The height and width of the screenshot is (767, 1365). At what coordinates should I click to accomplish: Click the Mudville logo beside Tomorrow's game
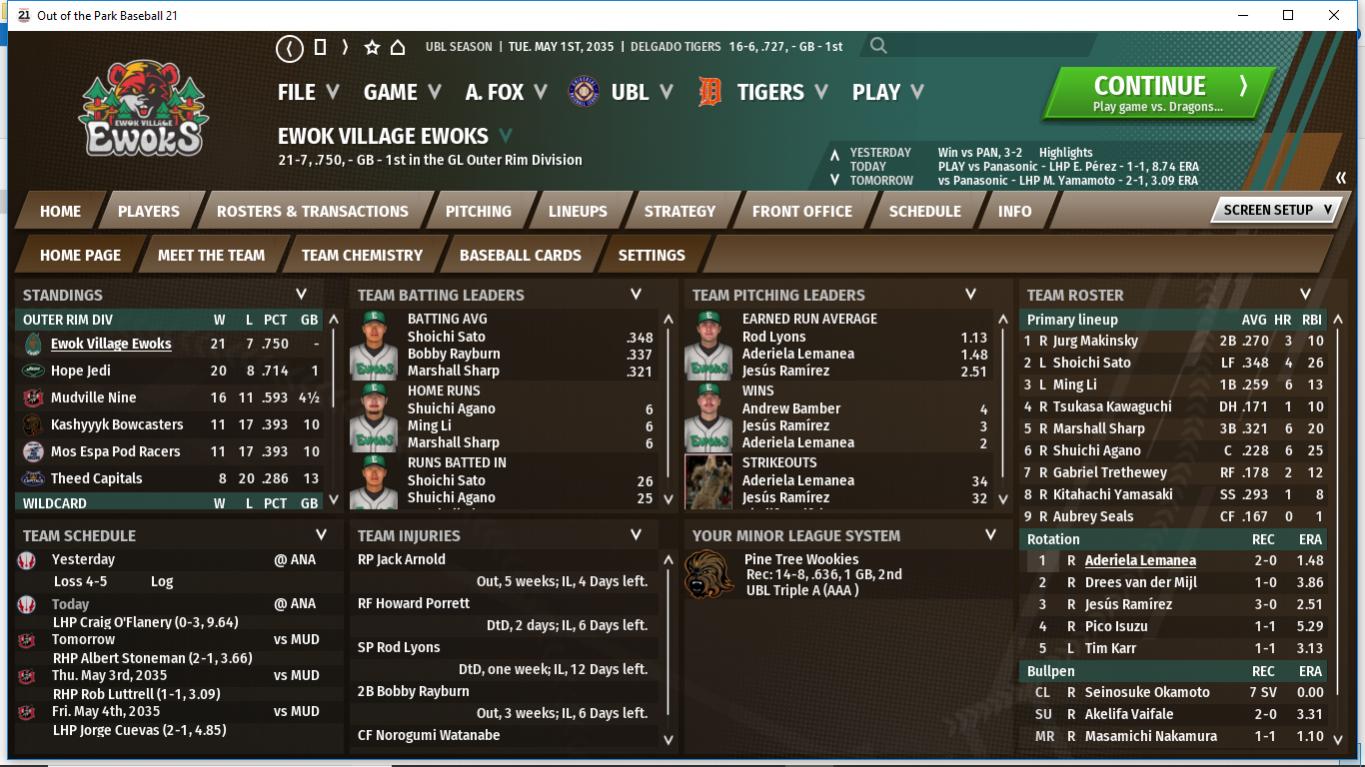click(27, 640)
